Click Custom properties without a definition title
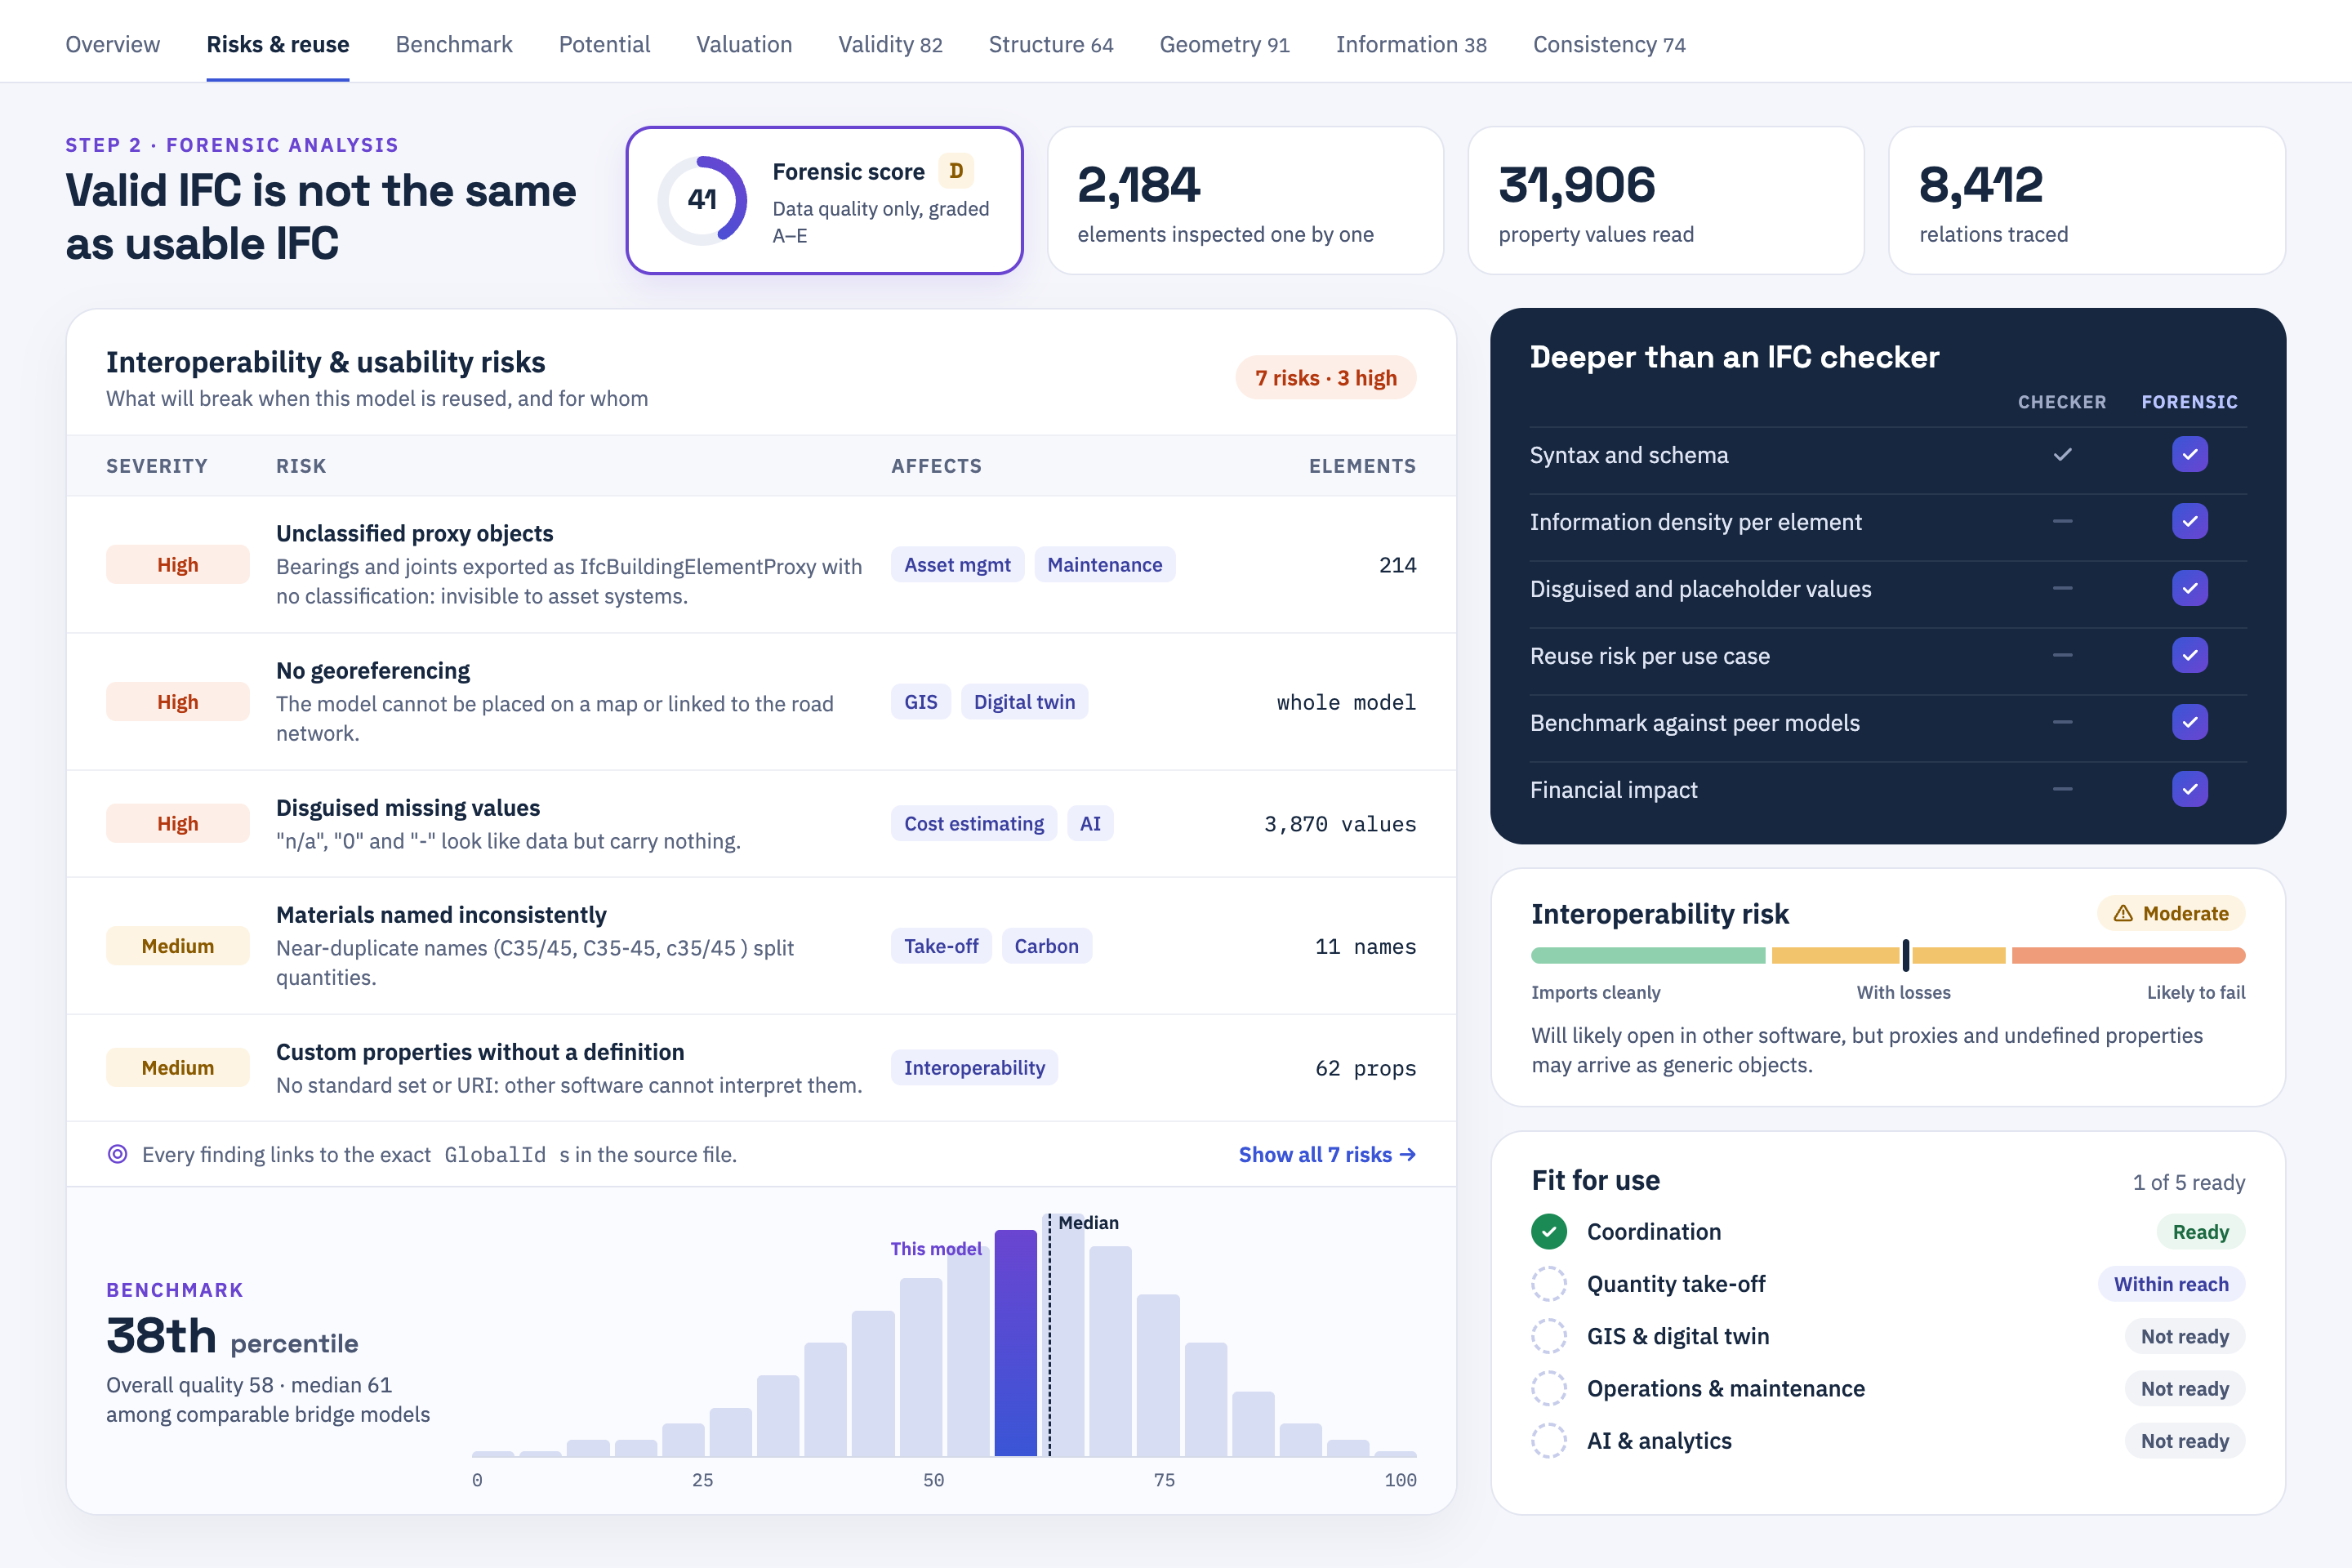Image resolution: width=2352 pixels, height=1568 pixels. coord(480,1052)
